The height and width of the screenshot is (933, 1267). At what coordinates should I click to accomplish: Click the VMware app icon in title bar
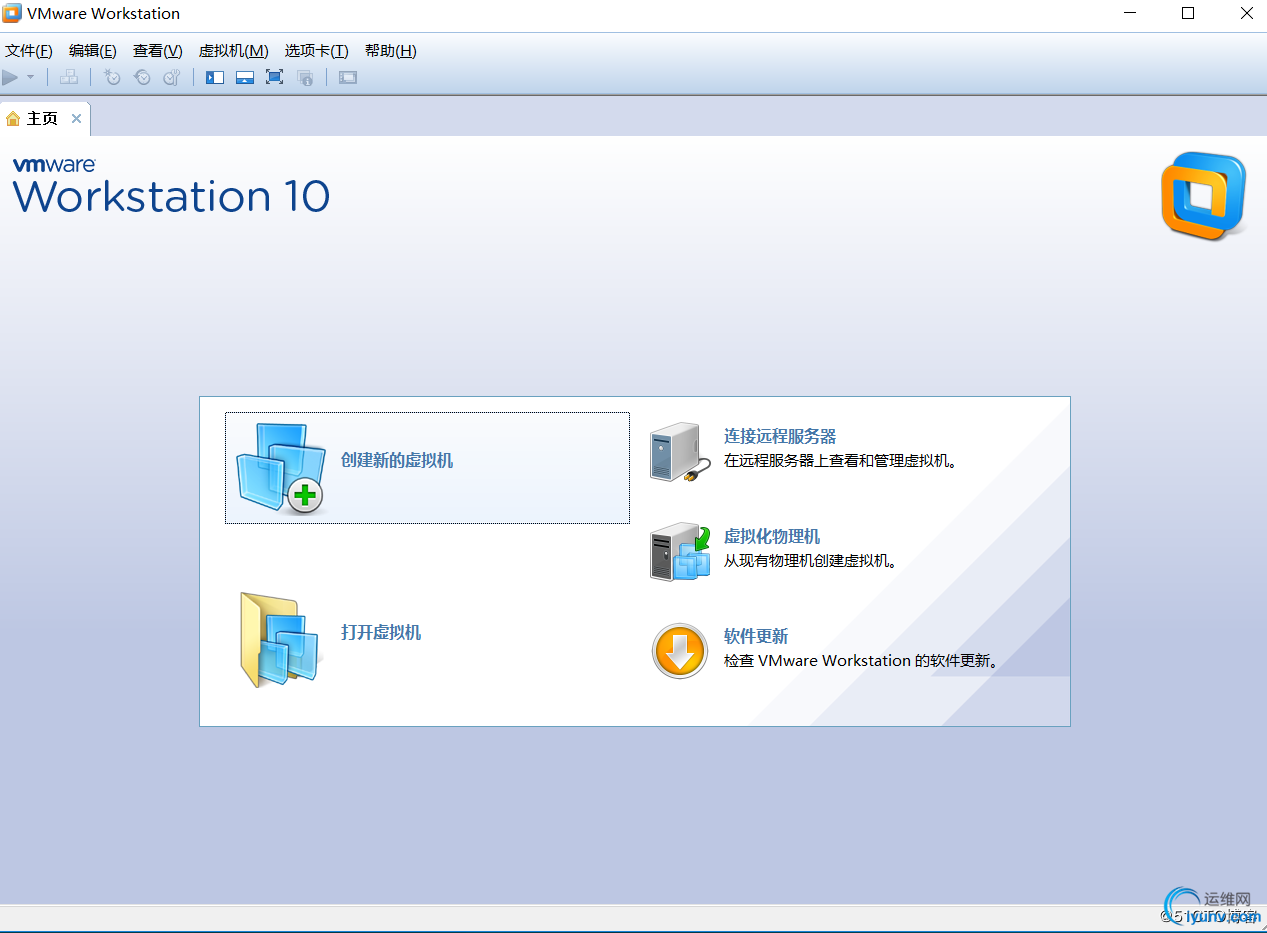click(x=12, y=13)
